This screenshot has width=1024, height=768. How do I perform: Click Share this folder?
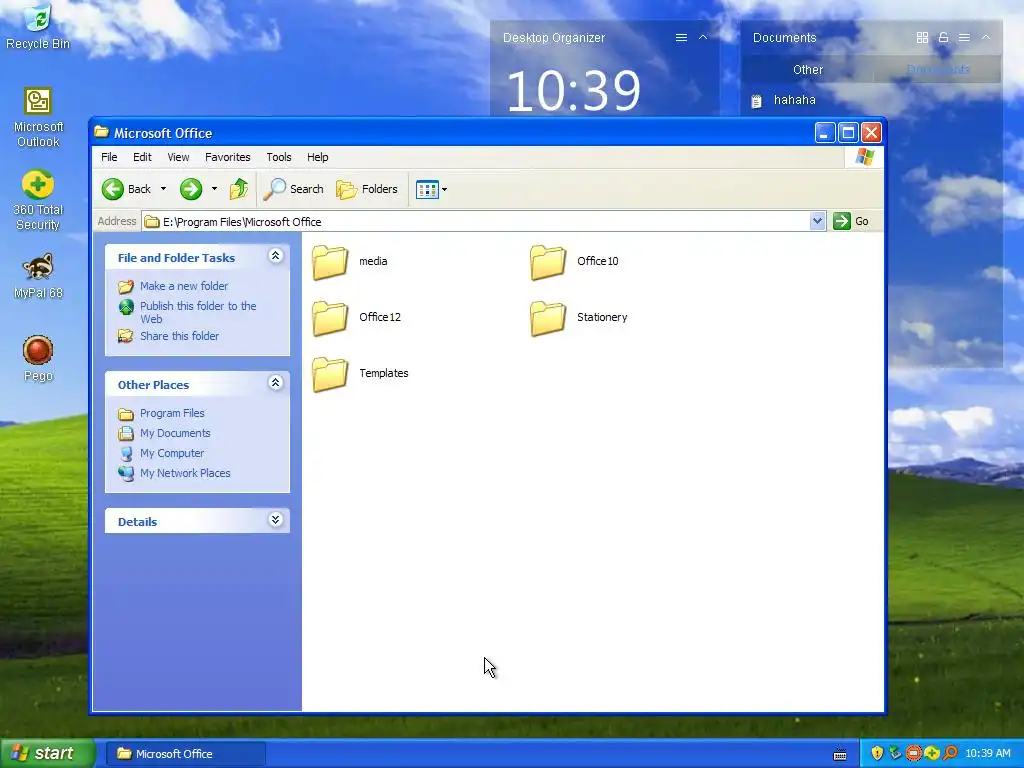(179, 336)
